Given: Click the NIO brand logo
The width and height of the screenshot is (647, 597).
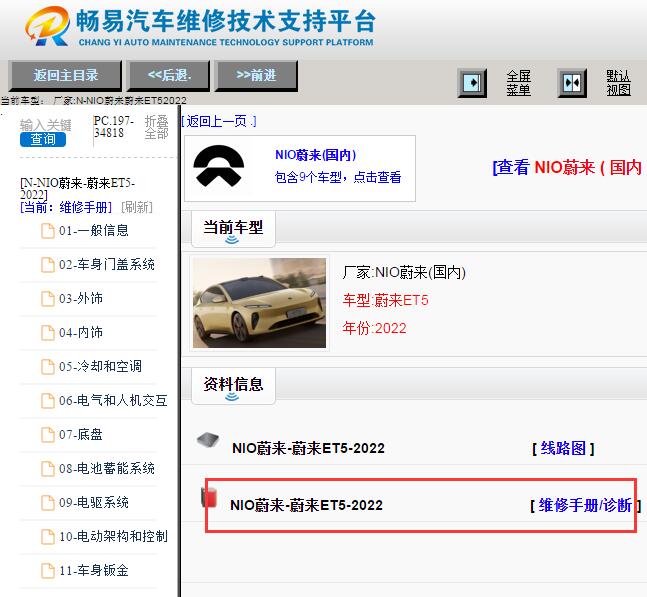Looking at the screenshot, I should (219, 166).
